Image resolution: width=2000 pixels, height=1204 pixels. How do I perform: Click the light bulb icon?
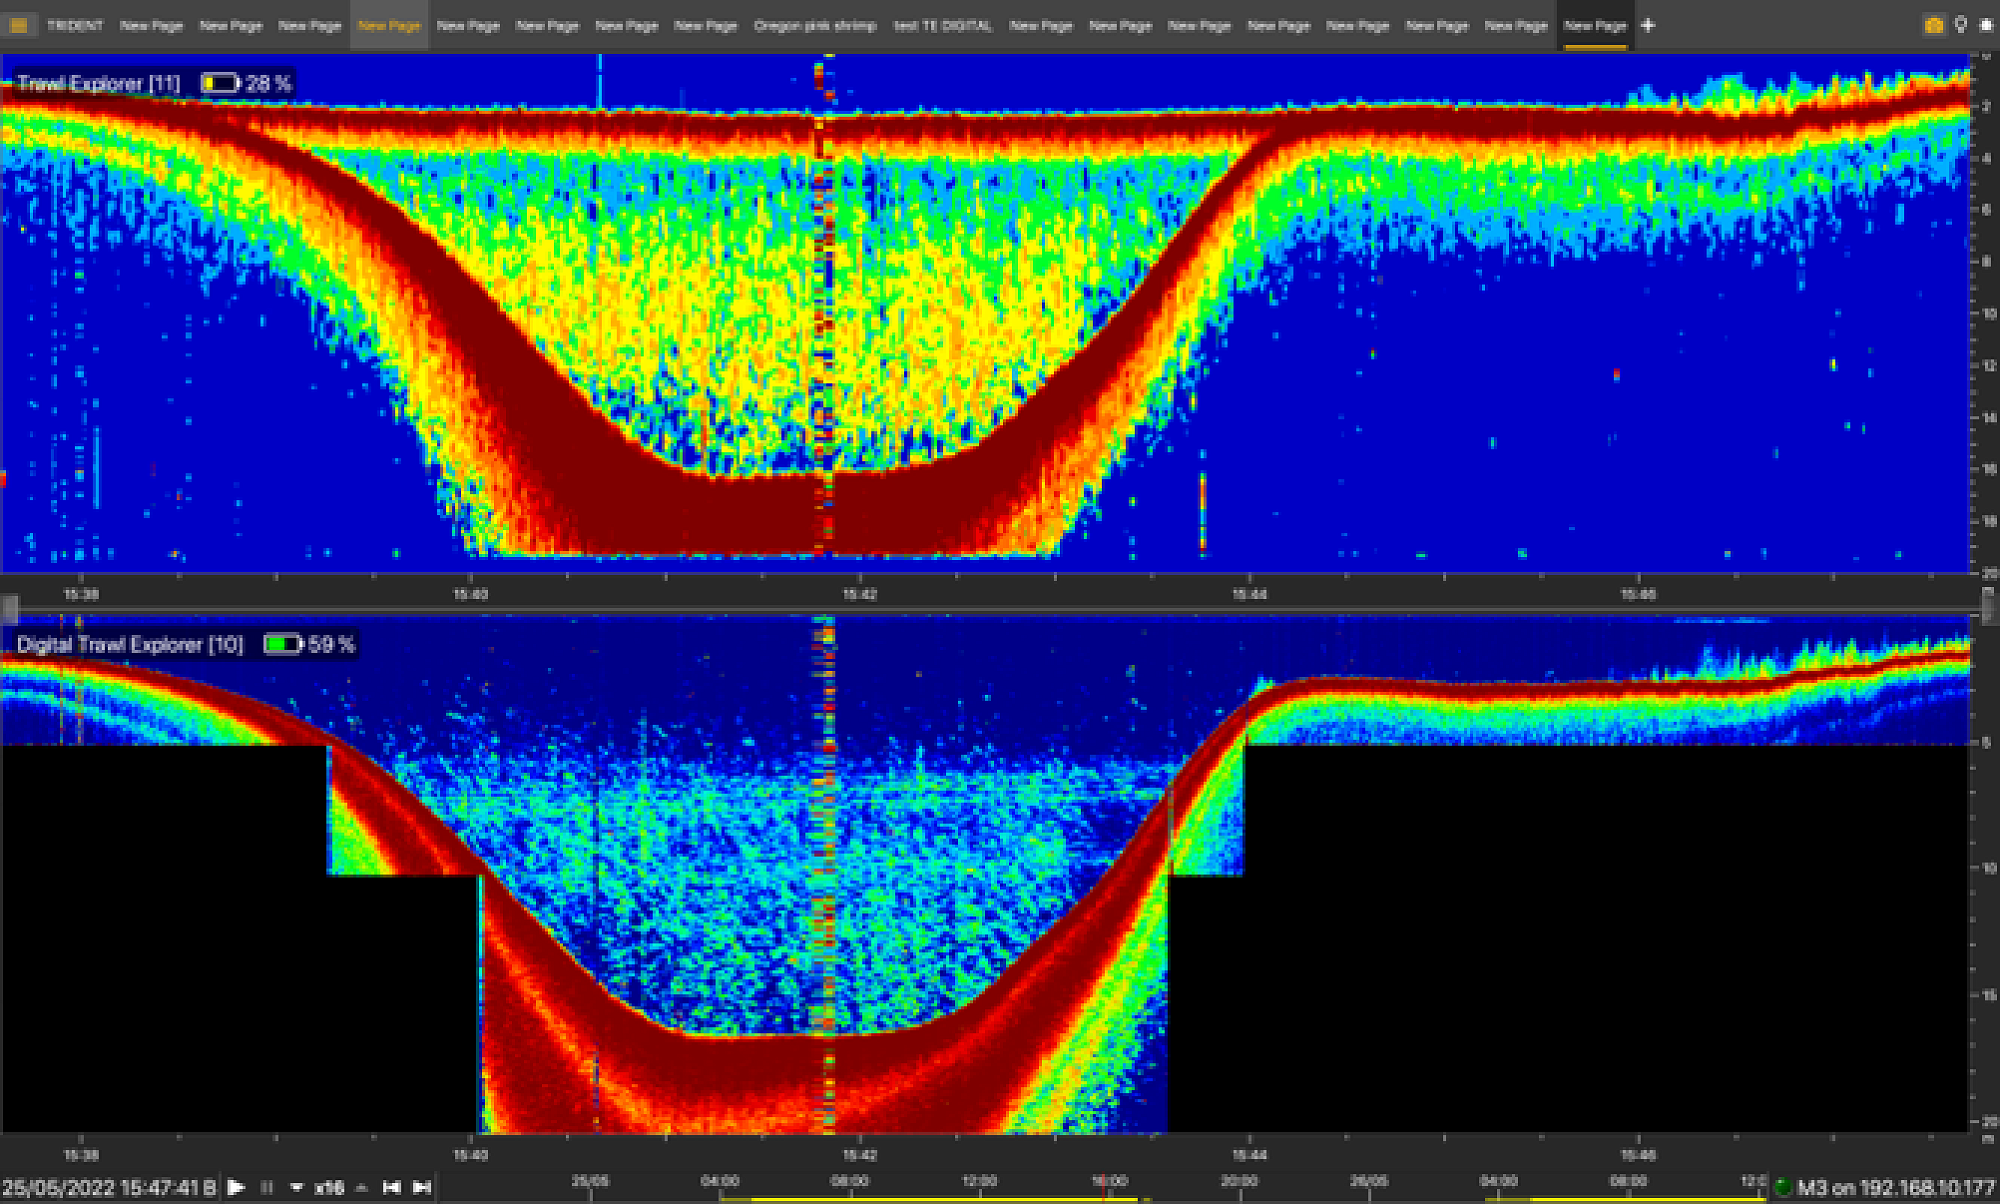[1961, 25]
